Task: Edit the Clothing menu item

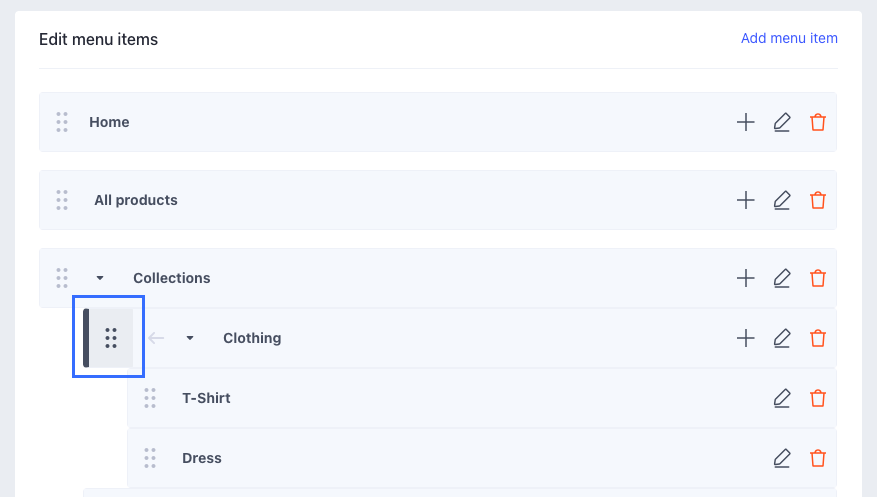Action: click(782, 338)
